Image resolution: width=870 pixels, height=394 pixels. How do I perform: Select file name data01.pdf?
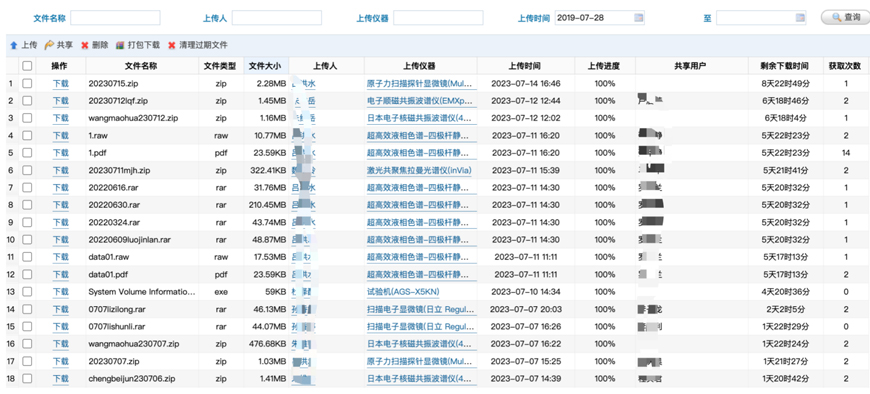point(107,275)
